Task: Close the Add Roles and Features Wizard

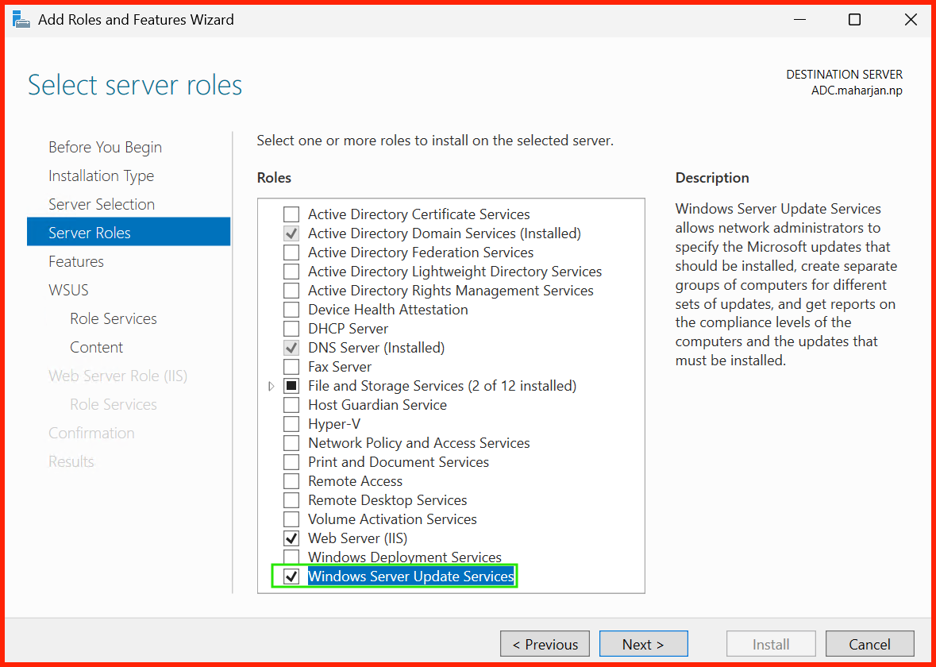Action: pyautogui.click(x=911, y=20)
